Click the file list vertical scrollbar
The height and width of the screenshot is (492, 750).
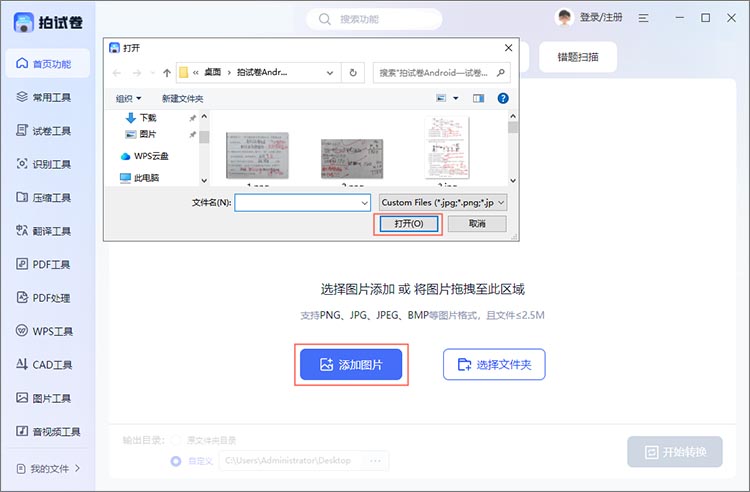(513, 150)
